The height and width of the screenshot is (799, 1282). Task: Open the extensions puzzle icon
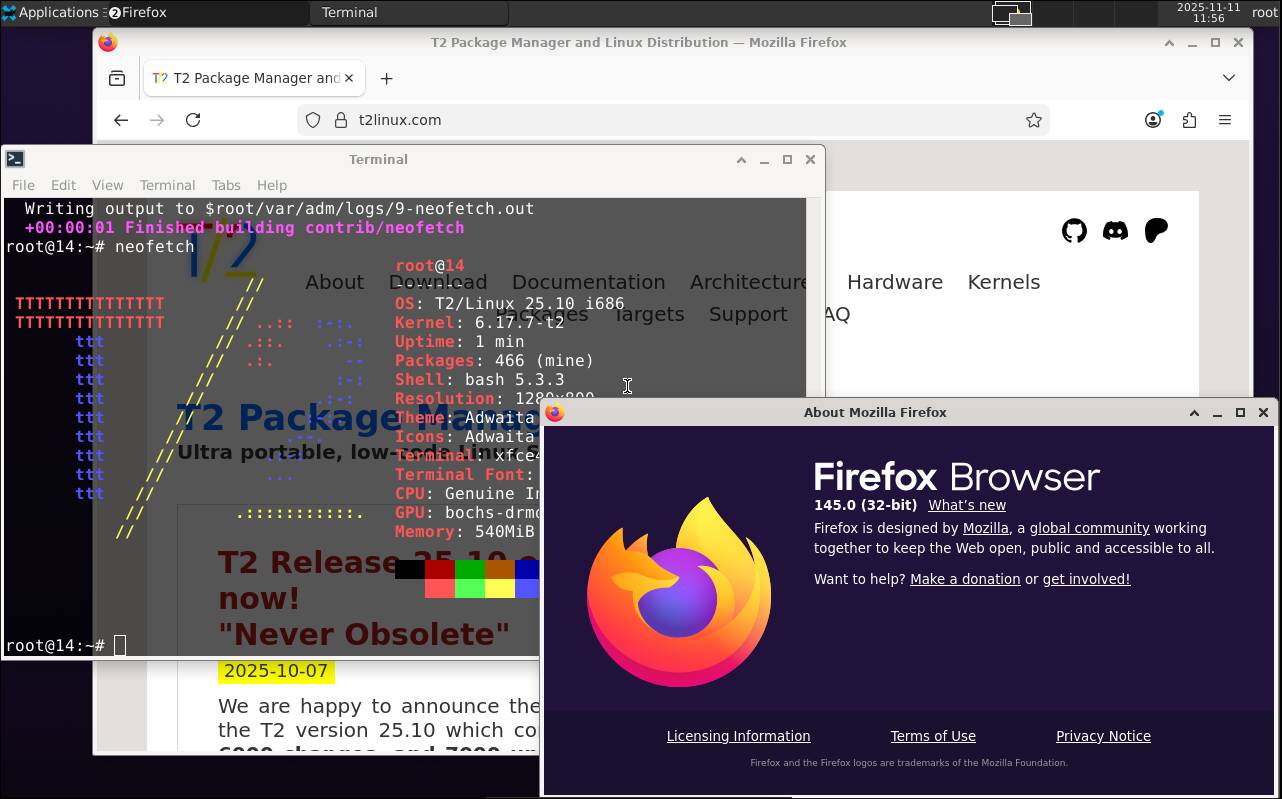point(1189,120)
